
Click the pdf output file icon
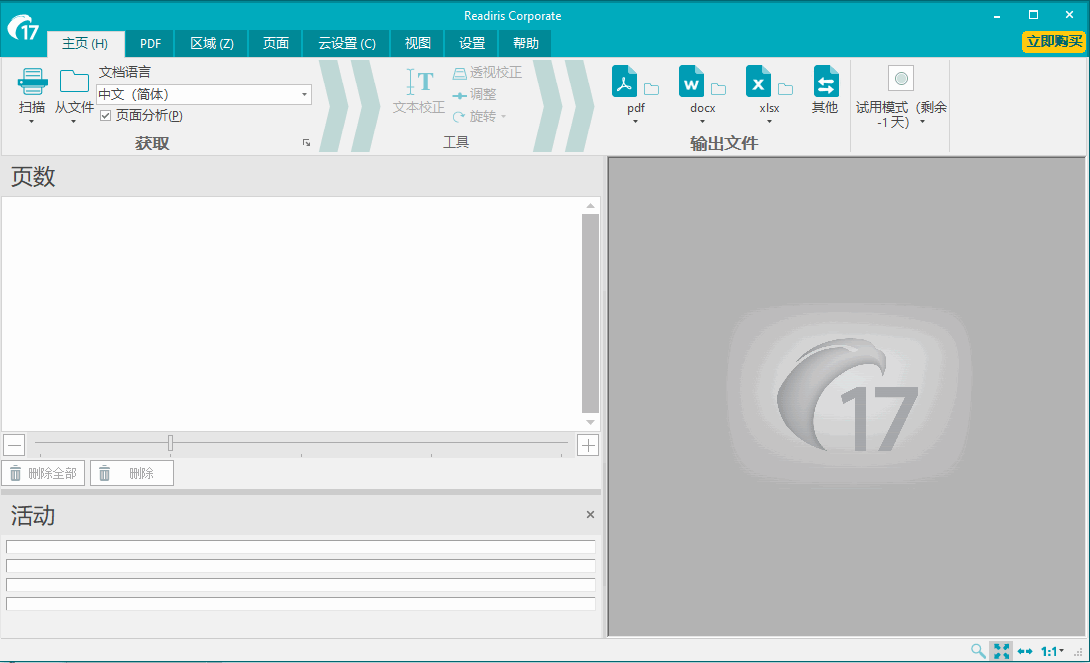tap(624, 82)
